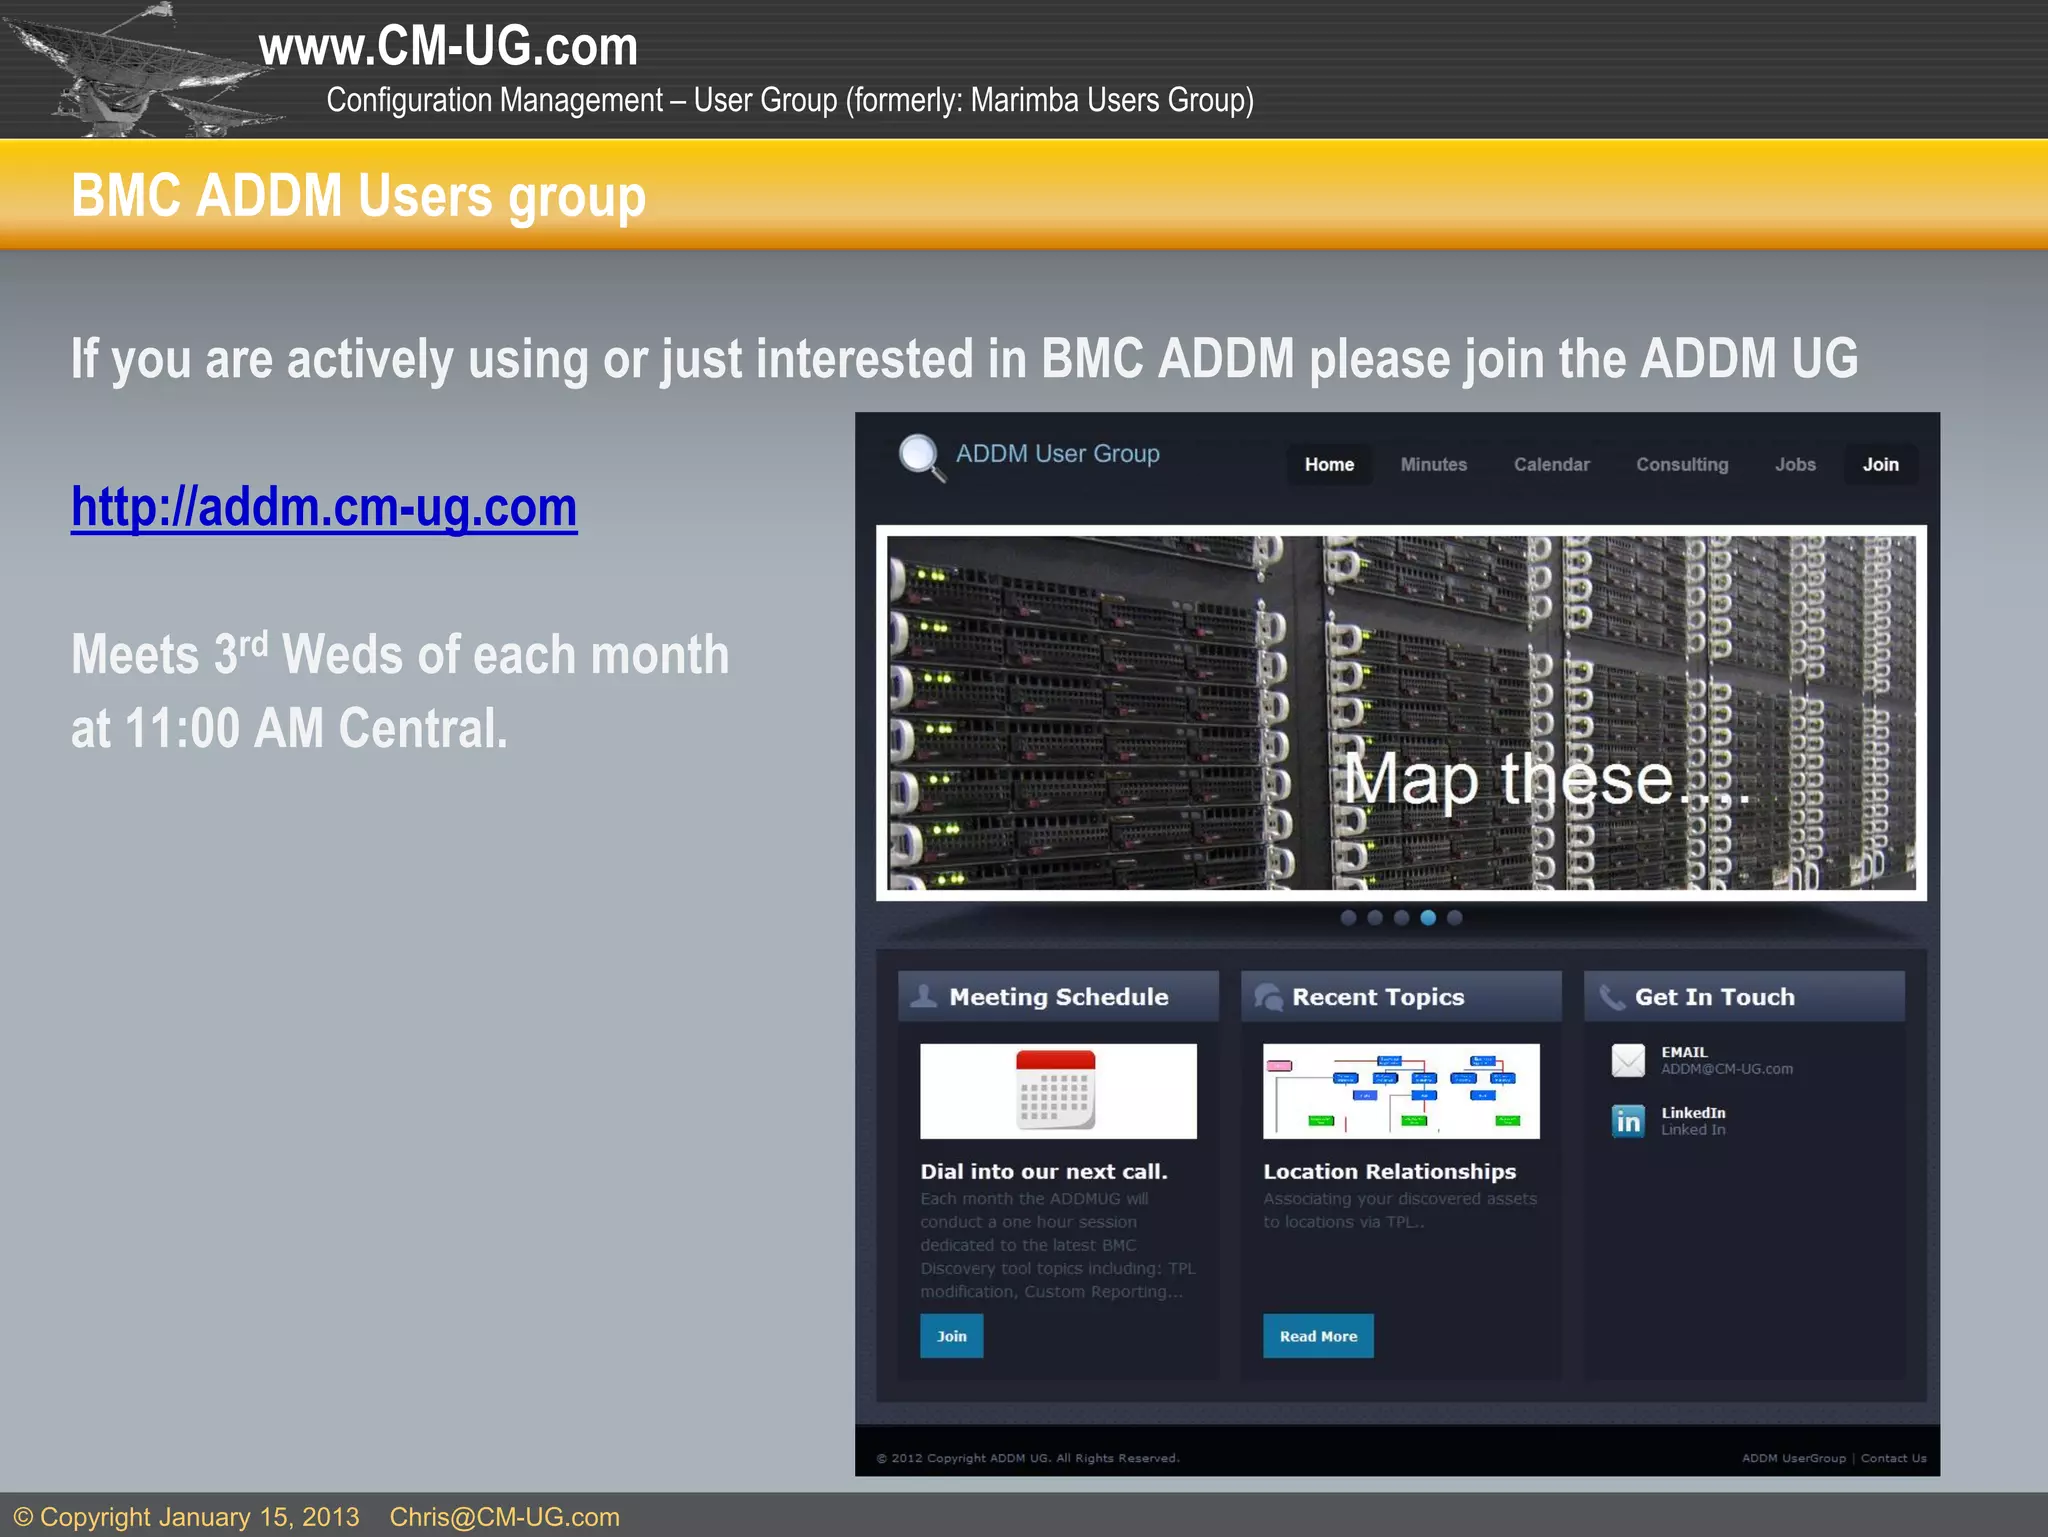The height and width of the screenshot is (1537, 2048).
Task: Click the email envelope icon
Action: 1628,1060
